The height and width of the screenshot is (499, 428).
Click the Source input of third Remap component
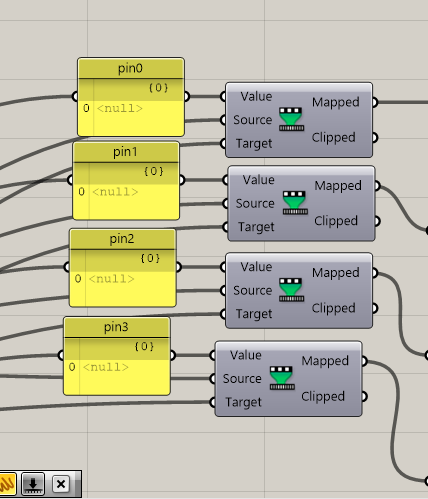click(252, 290)
